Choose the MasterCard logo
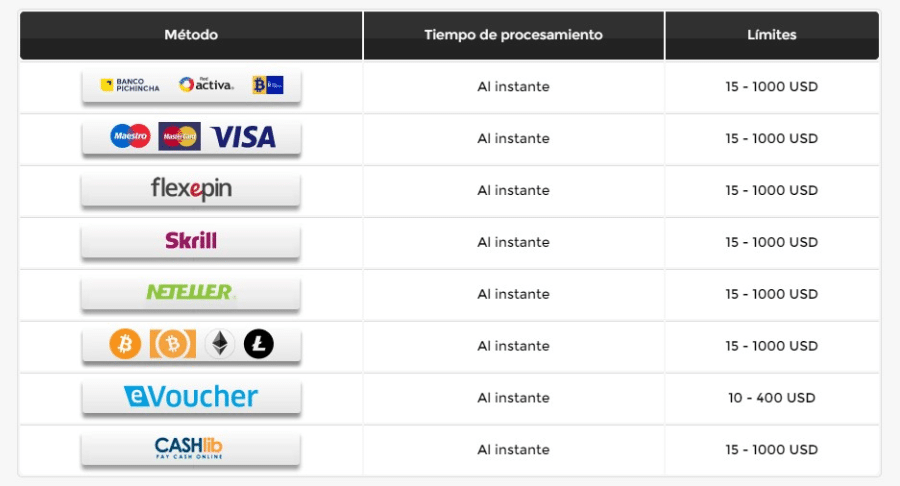Screen dimensions: 900x486 [180, 136]
